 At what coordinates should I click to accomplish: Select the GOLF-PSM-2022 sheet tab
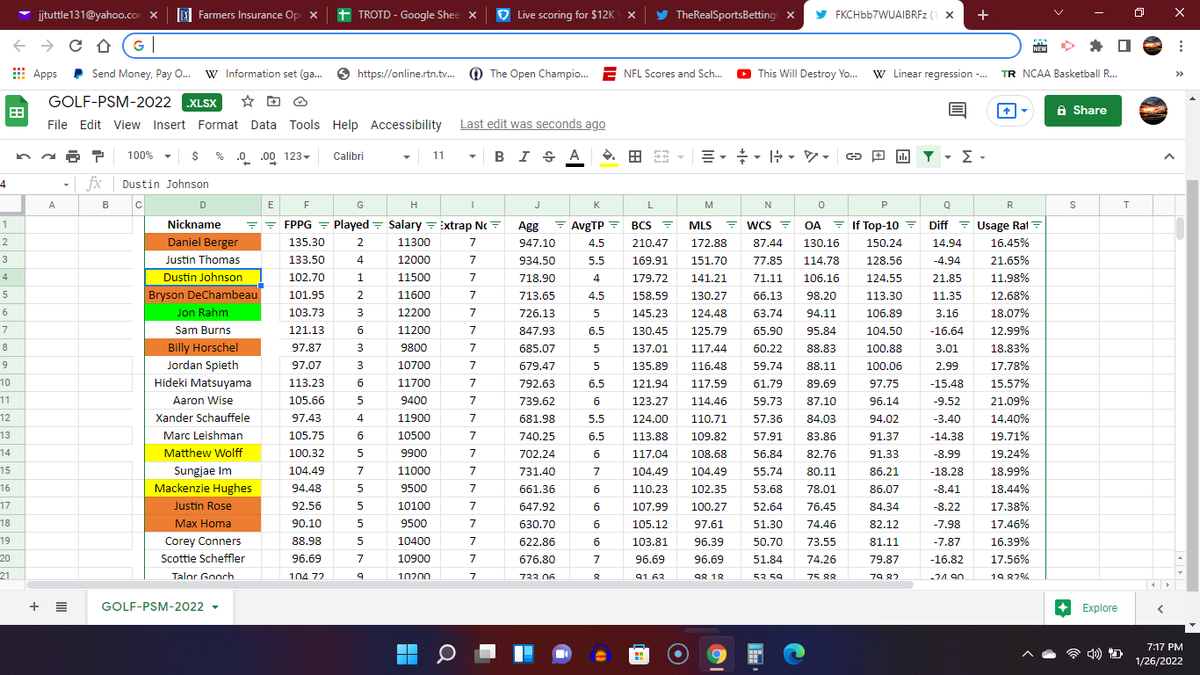point(160,607)
